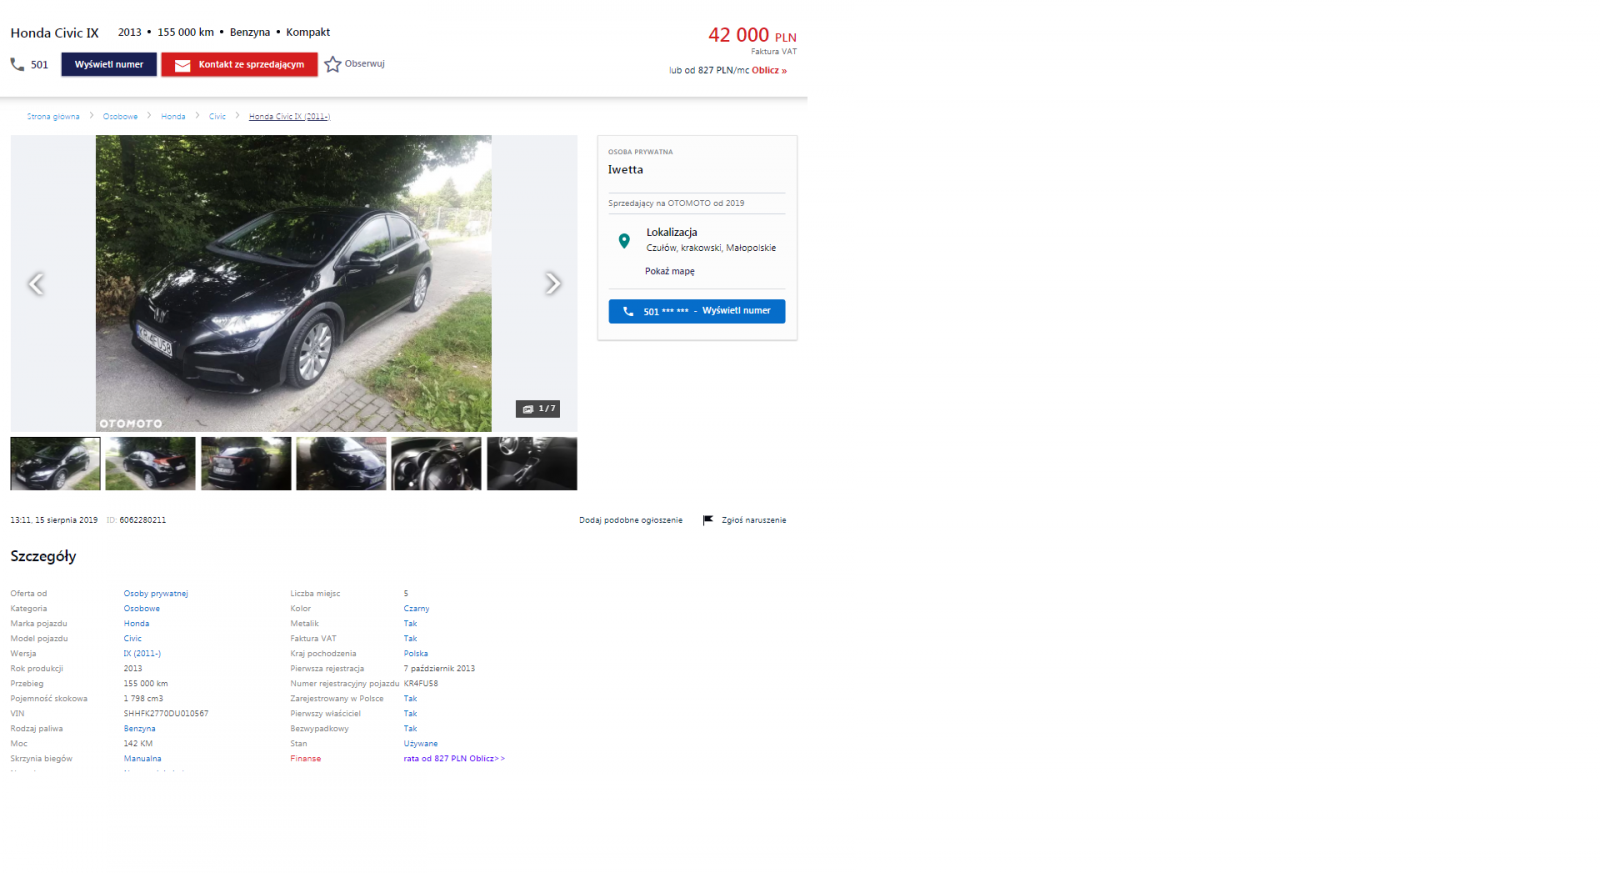Screen dimensions: 1600x873
Task: Go to next photo with right arrow
Action: 552,284
